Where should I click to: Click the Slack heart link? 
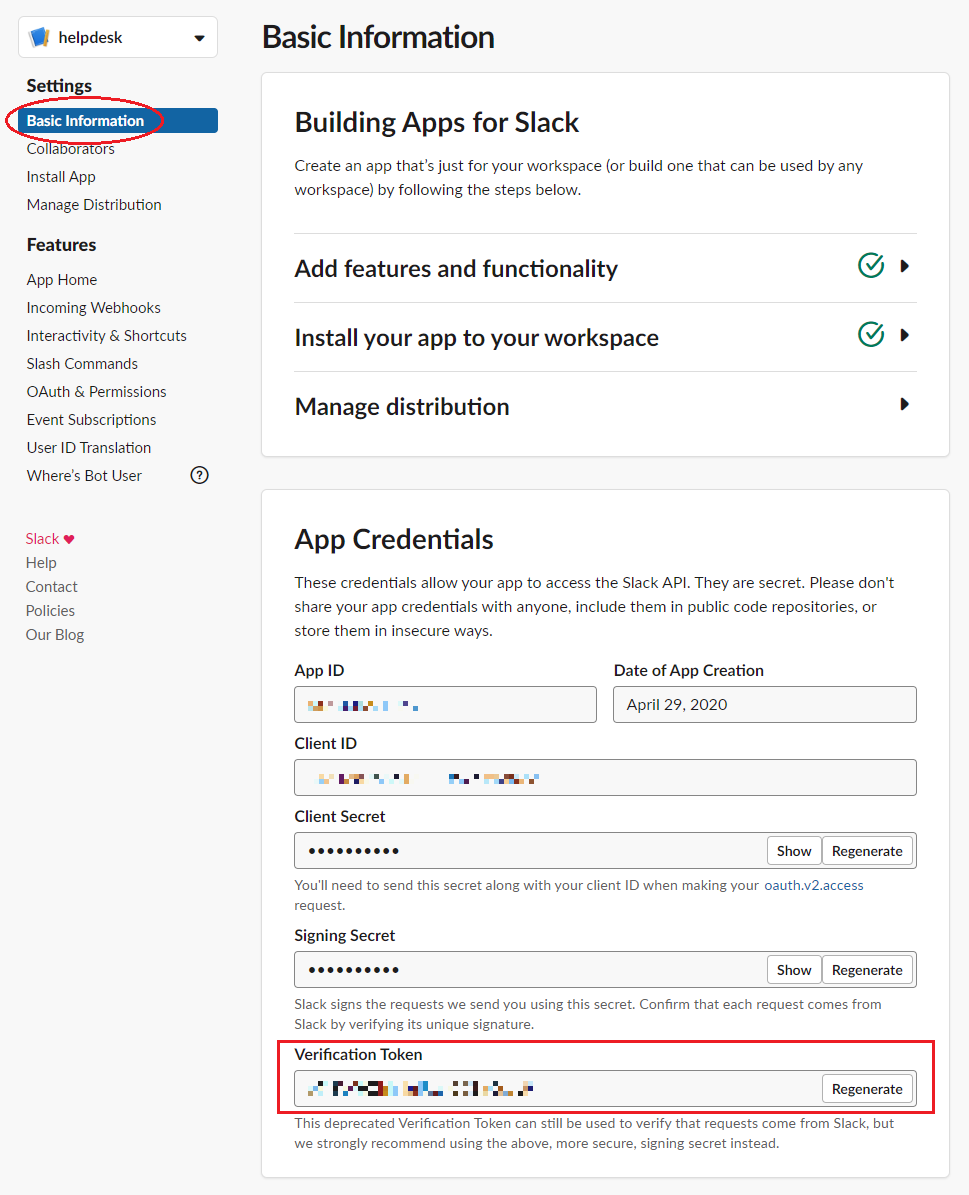pos(50,539)
